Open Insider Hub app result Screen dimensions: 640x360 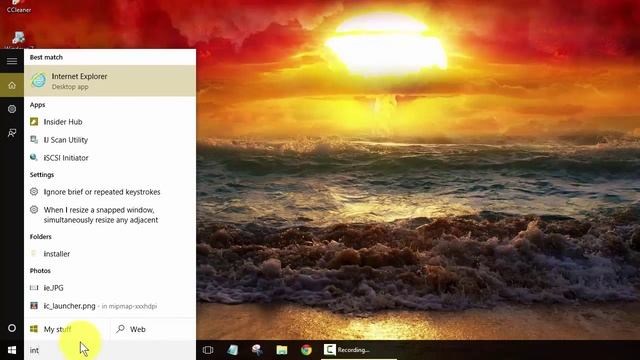[x=110, y=122]
